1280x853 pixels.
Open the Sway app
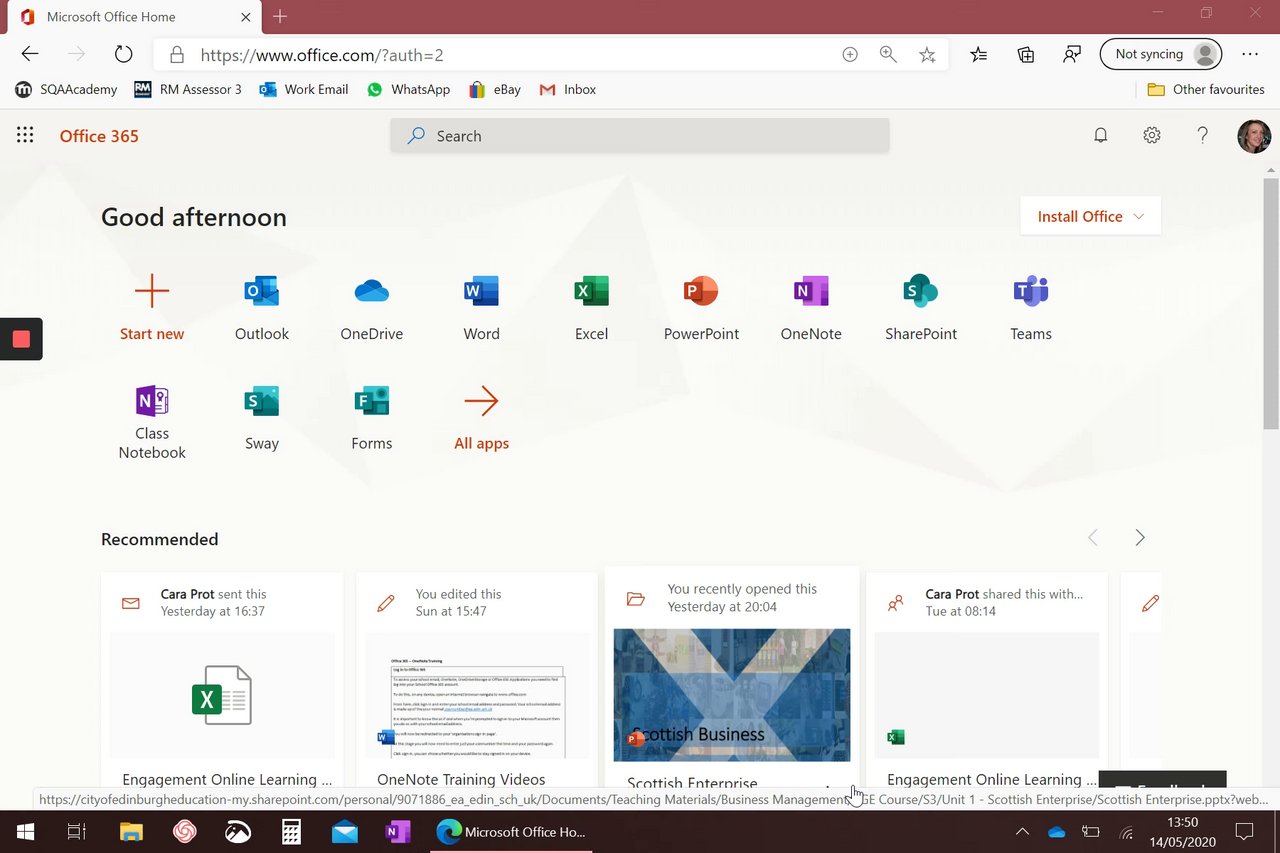click(262, 418)
